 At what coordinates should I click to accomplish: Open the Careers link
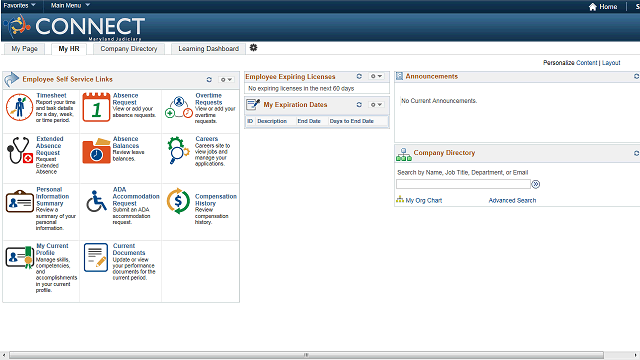click(x=207, y=139)
